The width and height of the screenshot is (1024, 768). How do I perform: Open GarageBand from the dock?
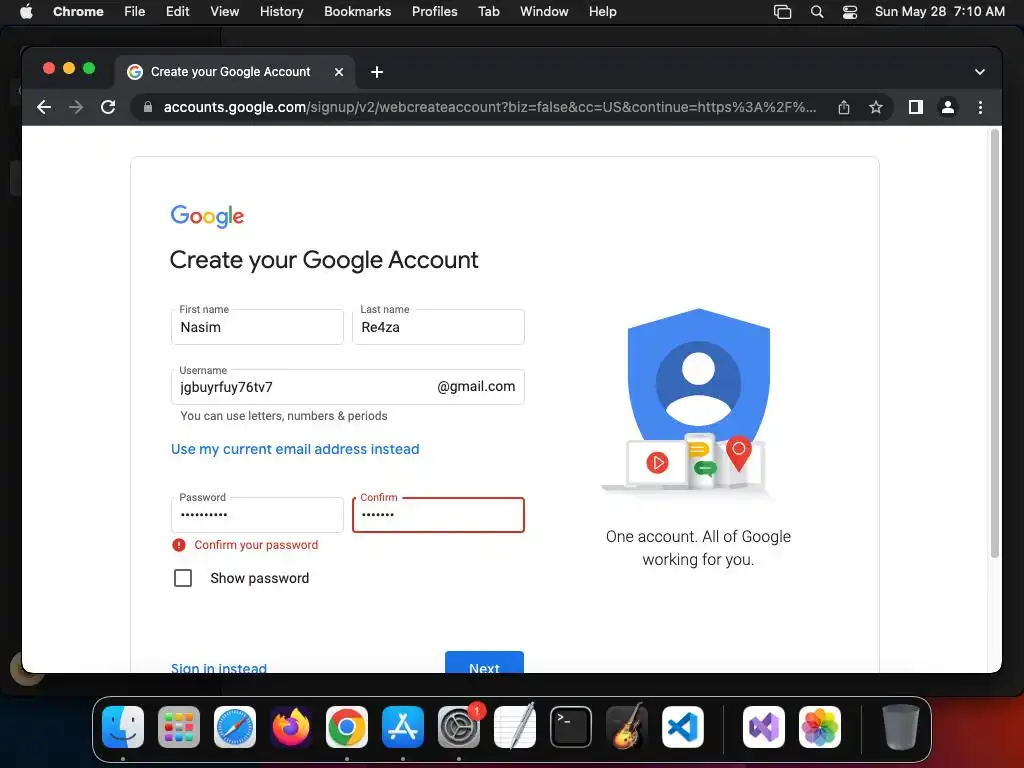coord(627,727)
